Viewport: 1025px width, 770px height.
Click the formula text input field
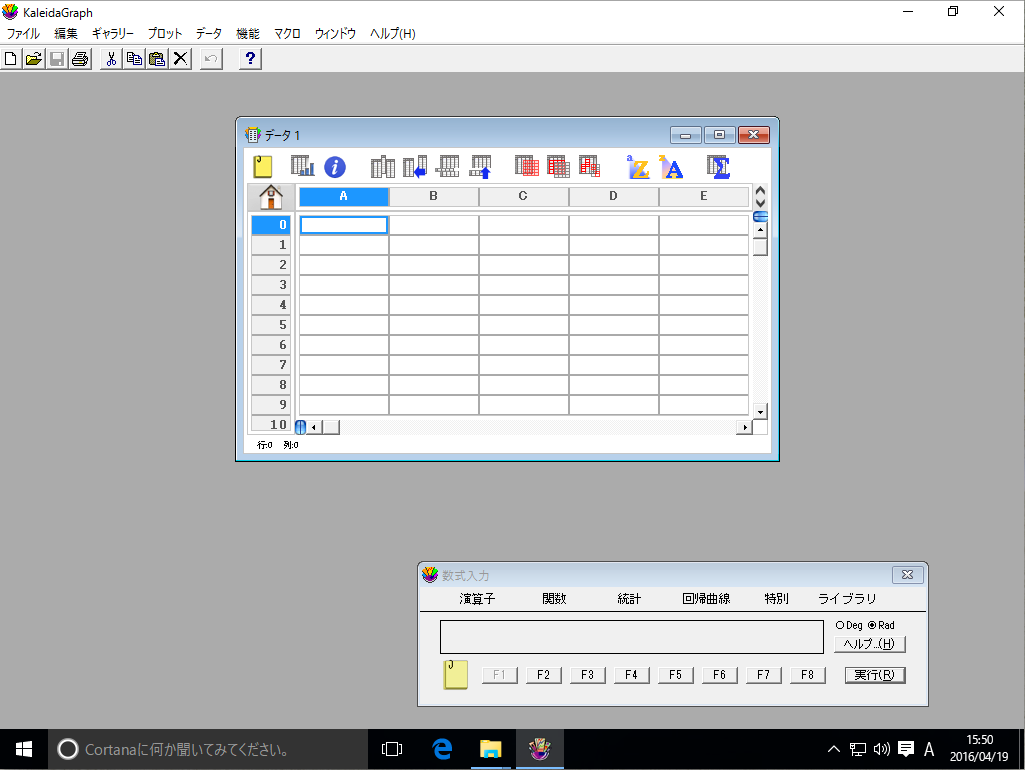pos(631,637)
